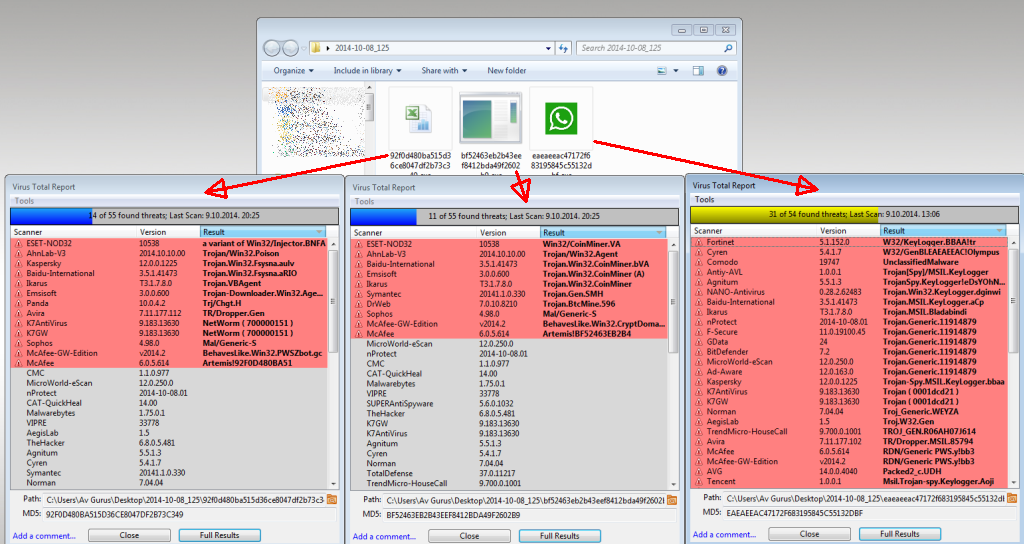The width and height of the screenshot is (1024, 544).
Task: Click Result column sort arrow in left report
Action: click(319, 232)
